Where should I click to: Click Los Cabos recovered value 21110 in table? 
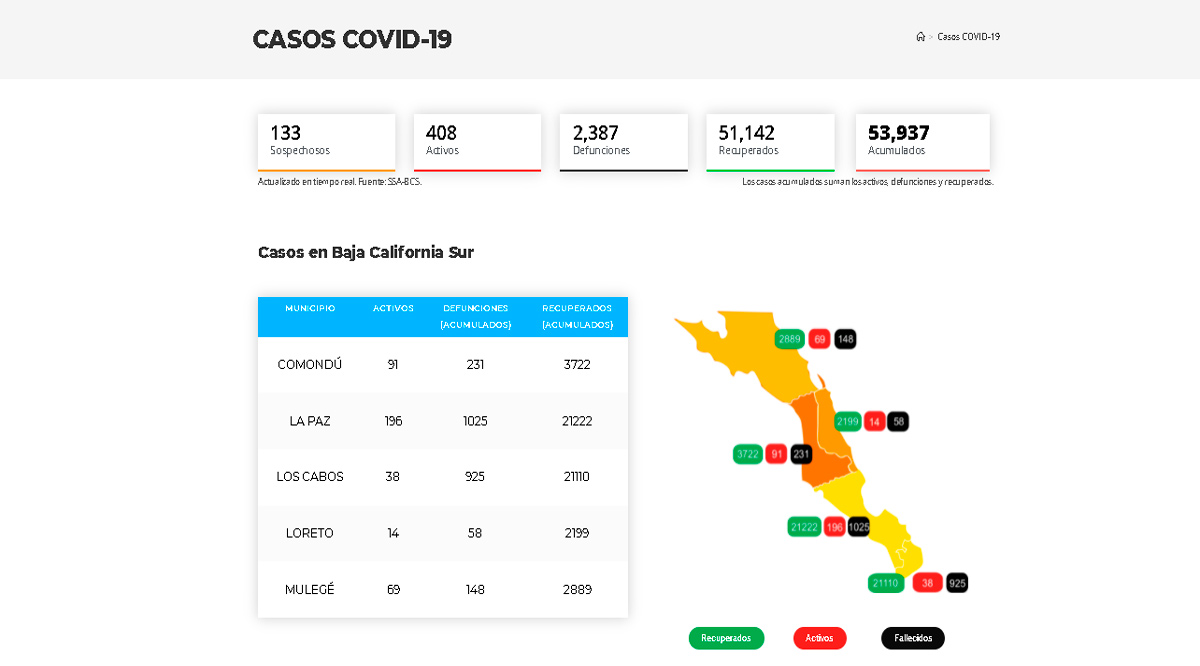point(577,477)
